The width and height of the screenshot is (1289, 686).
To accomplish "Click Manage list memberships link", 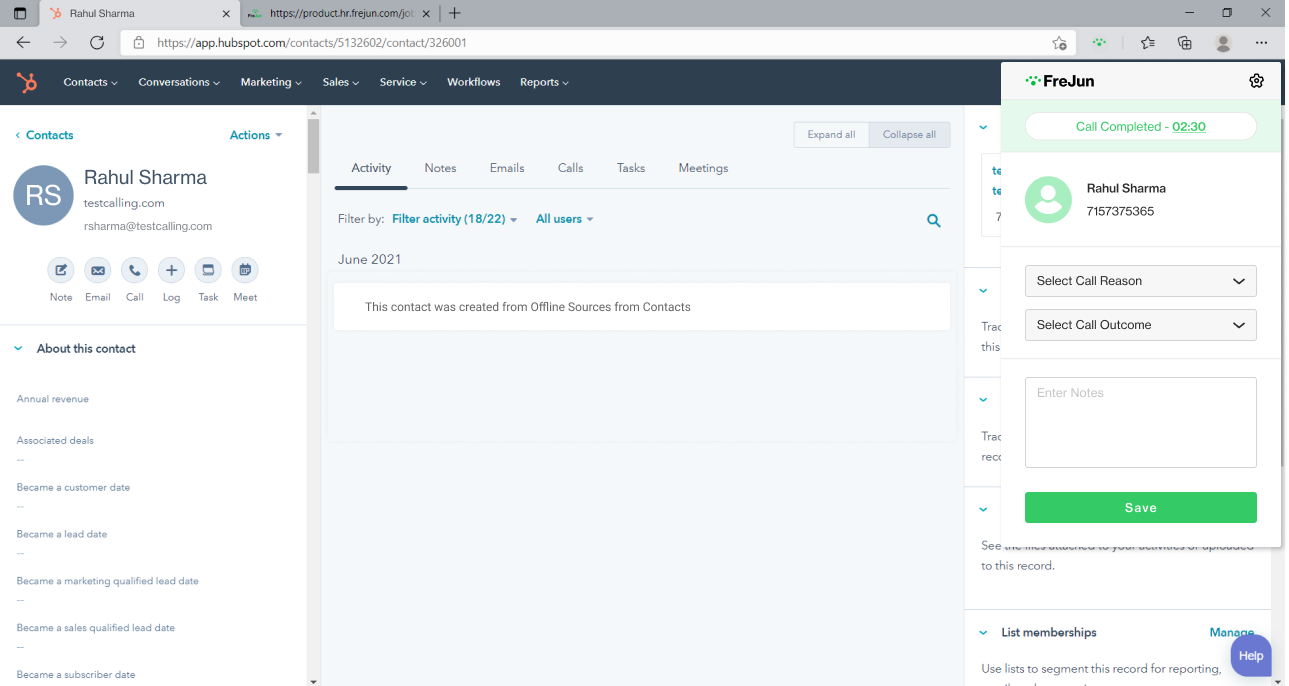I will pos(1232,633).
